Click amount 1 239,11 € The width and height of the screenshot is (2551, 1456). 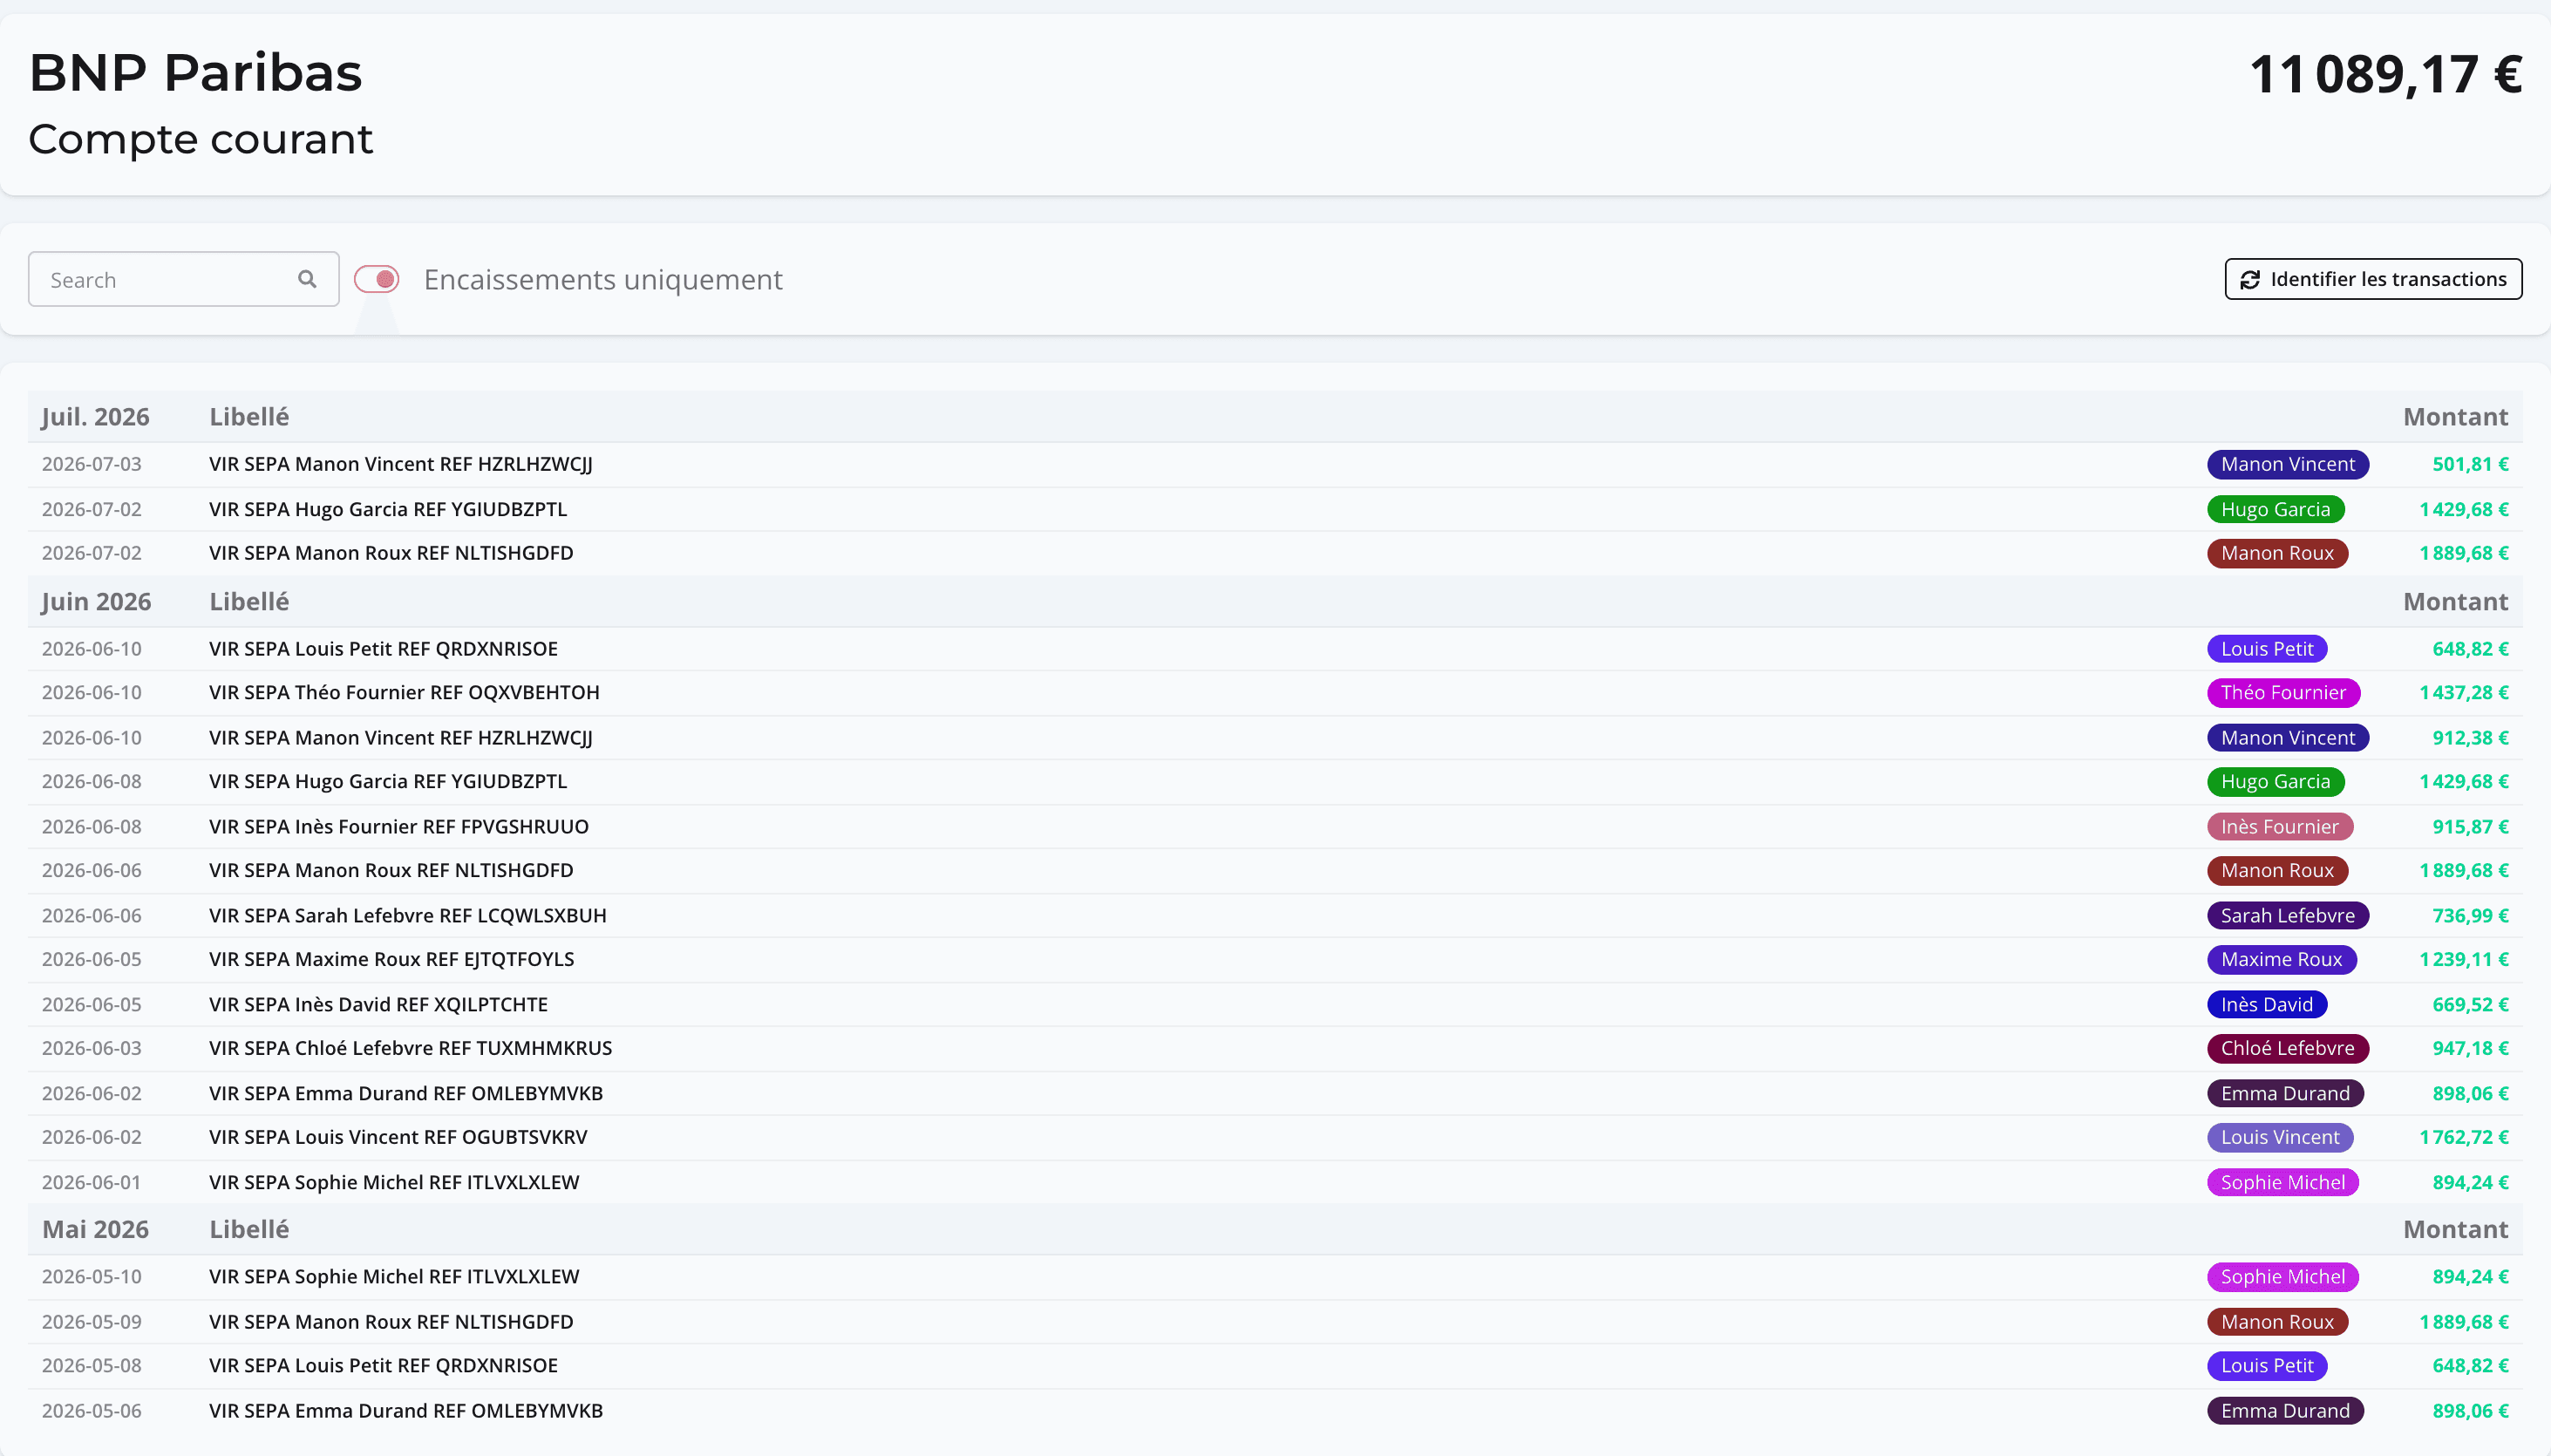point(2464,960)
